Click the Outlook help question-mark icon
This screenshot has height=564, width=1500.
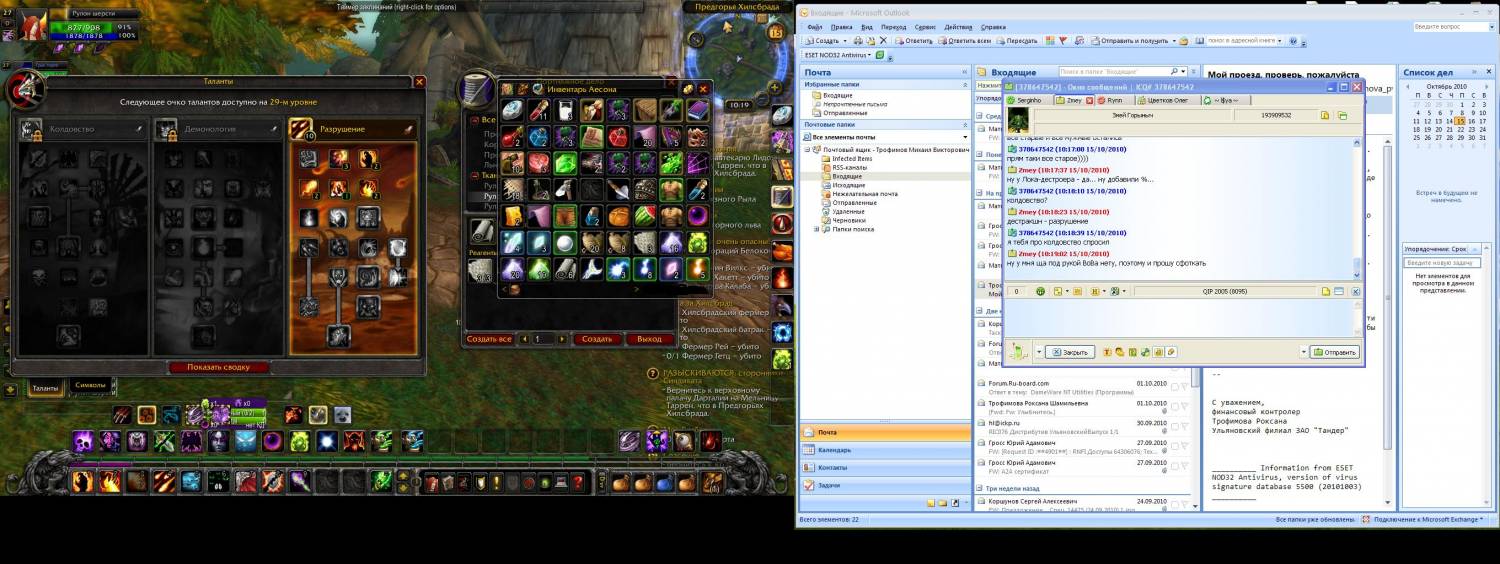(x=1293, y=41)
